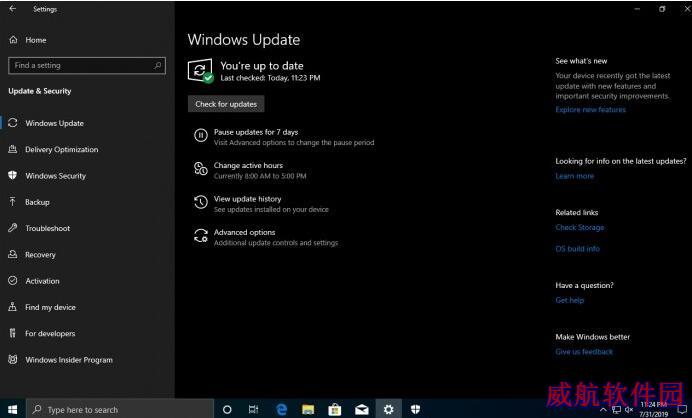The height and width of the screenshot is (418, 692).
Task: Open Action Center notifications icon
Action: coord(681,410)
